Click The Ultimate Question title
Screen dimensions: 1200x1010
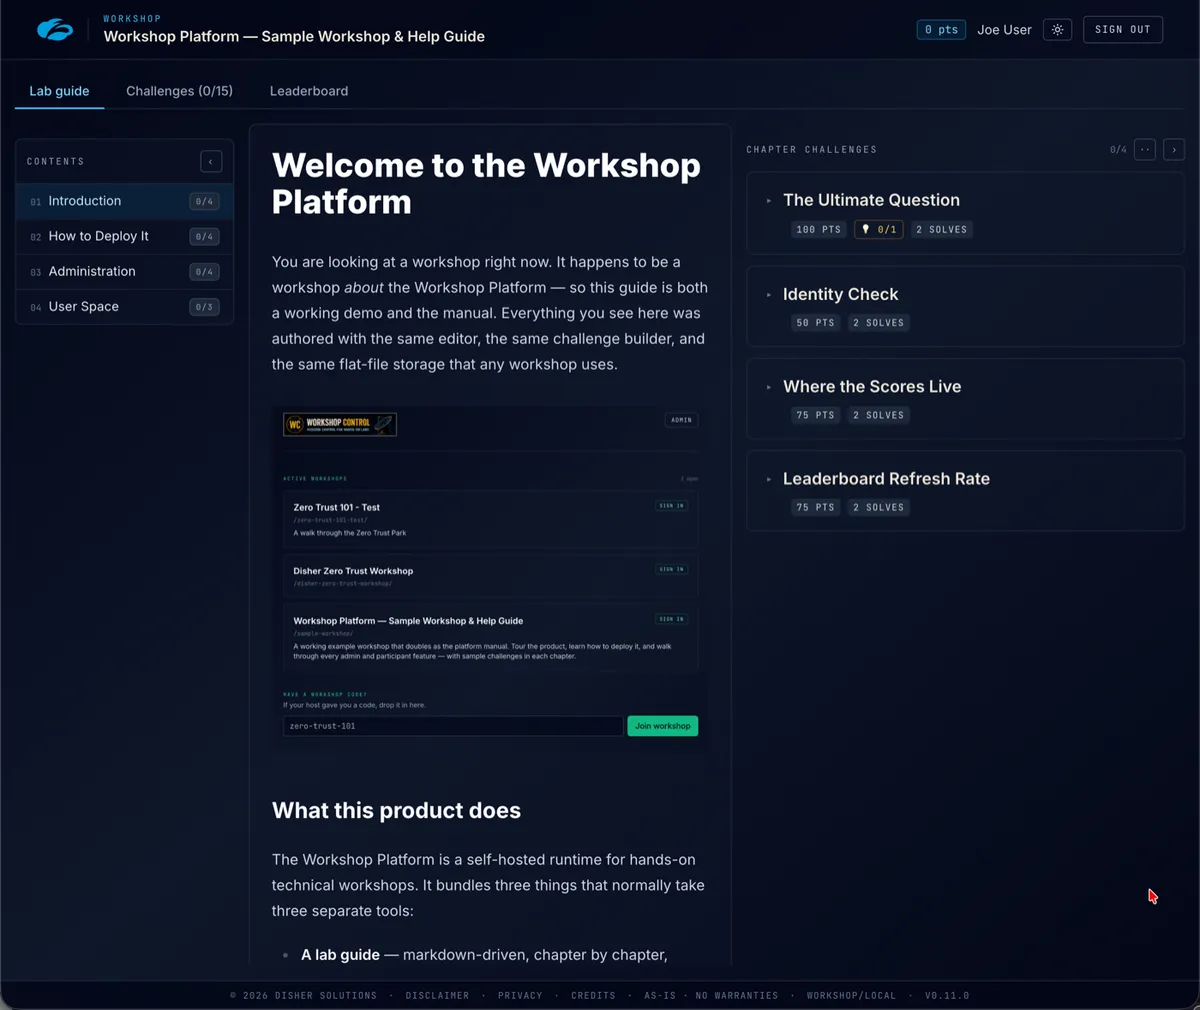871,200
